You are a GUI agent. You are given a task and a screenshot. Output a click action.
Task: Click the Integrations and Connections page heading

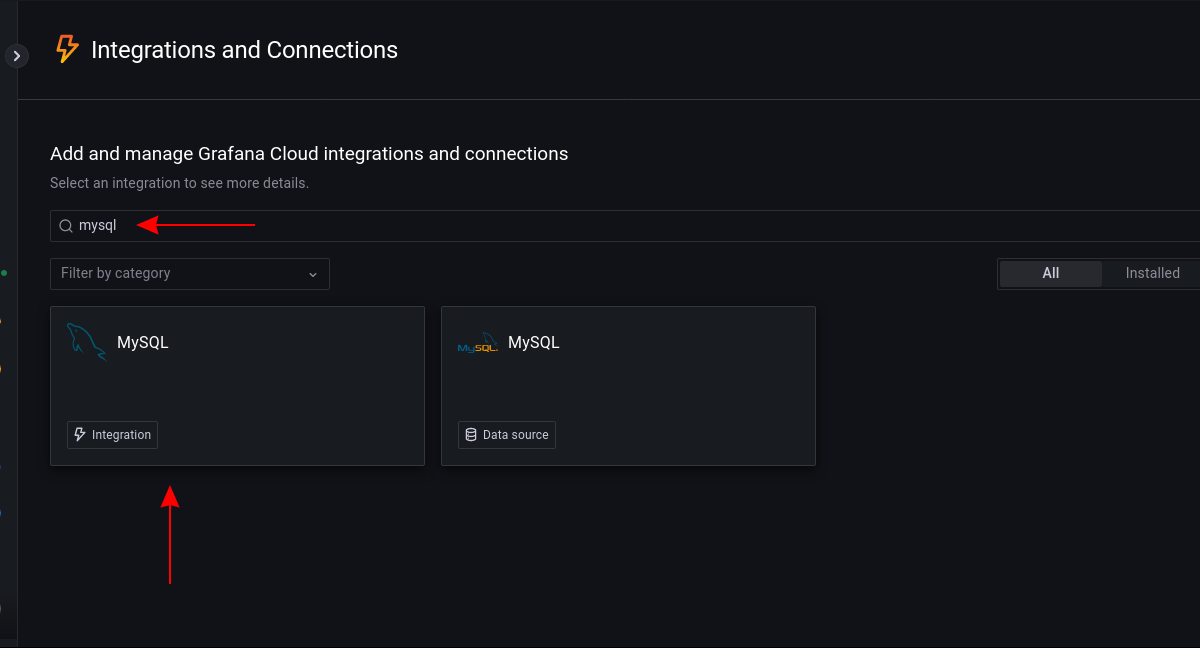click(x=244, y=50)
